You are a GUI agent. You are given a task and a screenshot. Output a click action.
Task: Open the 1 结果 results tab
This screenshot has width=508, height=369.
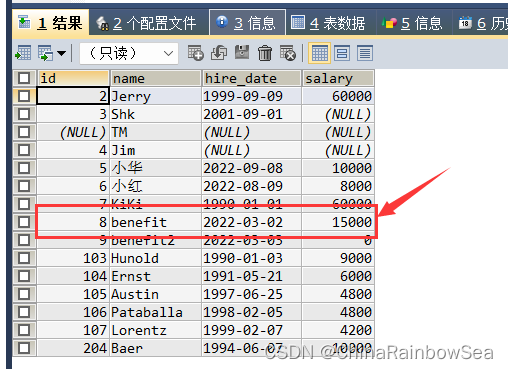[50, 23]
